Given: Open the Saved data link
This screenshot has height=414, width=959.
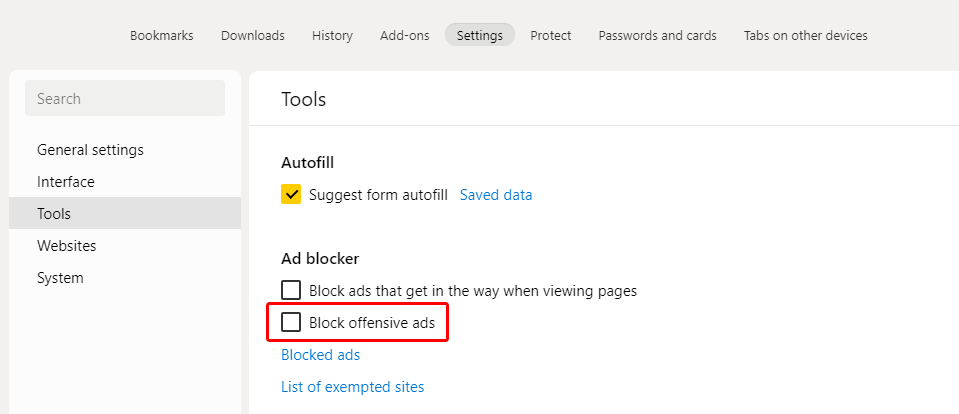Looking at the screenshot, I should point(495,195).
